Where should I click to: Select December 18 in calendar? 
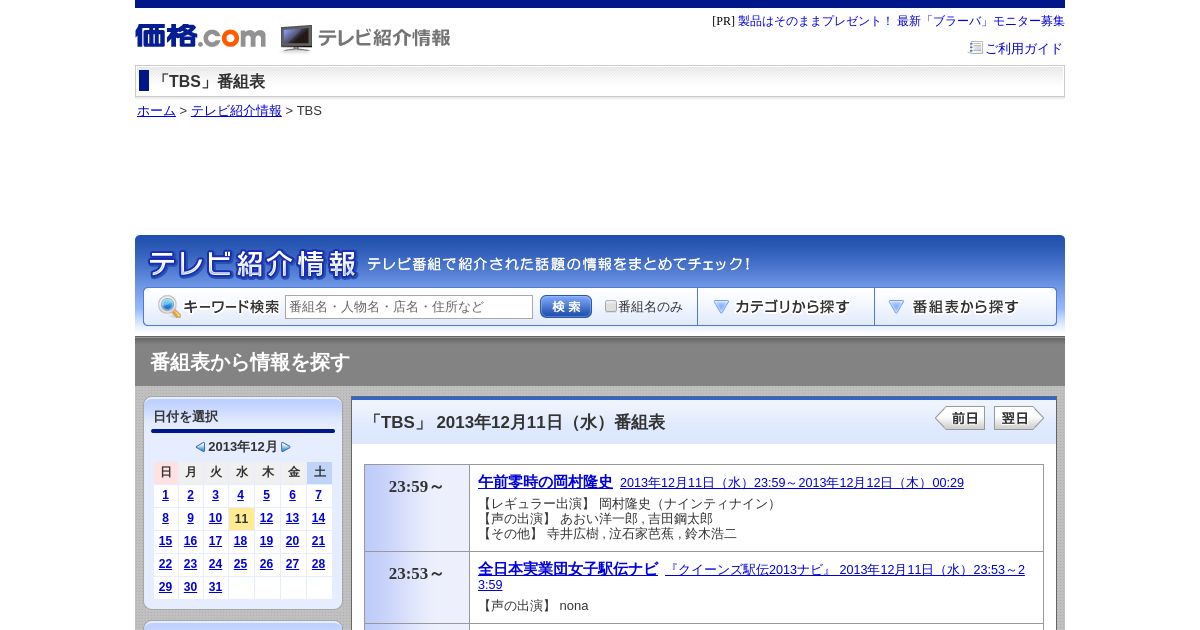pyautogui.click(x=240, y=541)
